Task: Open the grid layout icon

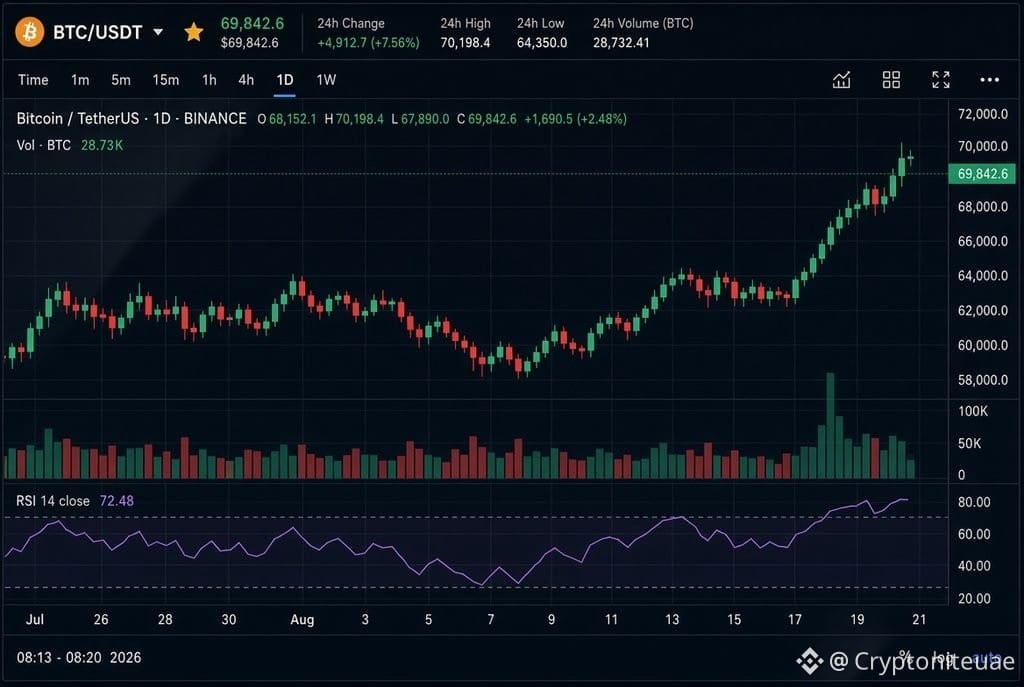Action: [x=891, y=80]
